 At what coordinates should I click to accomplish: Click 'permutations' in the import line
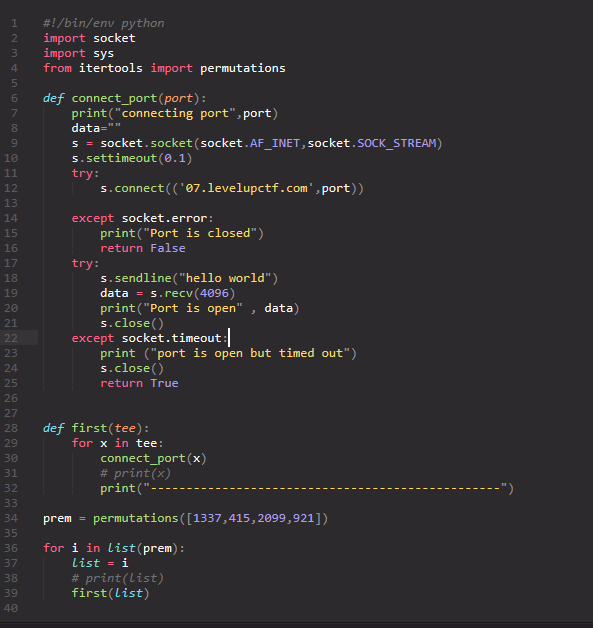click(x=243, y=68)
